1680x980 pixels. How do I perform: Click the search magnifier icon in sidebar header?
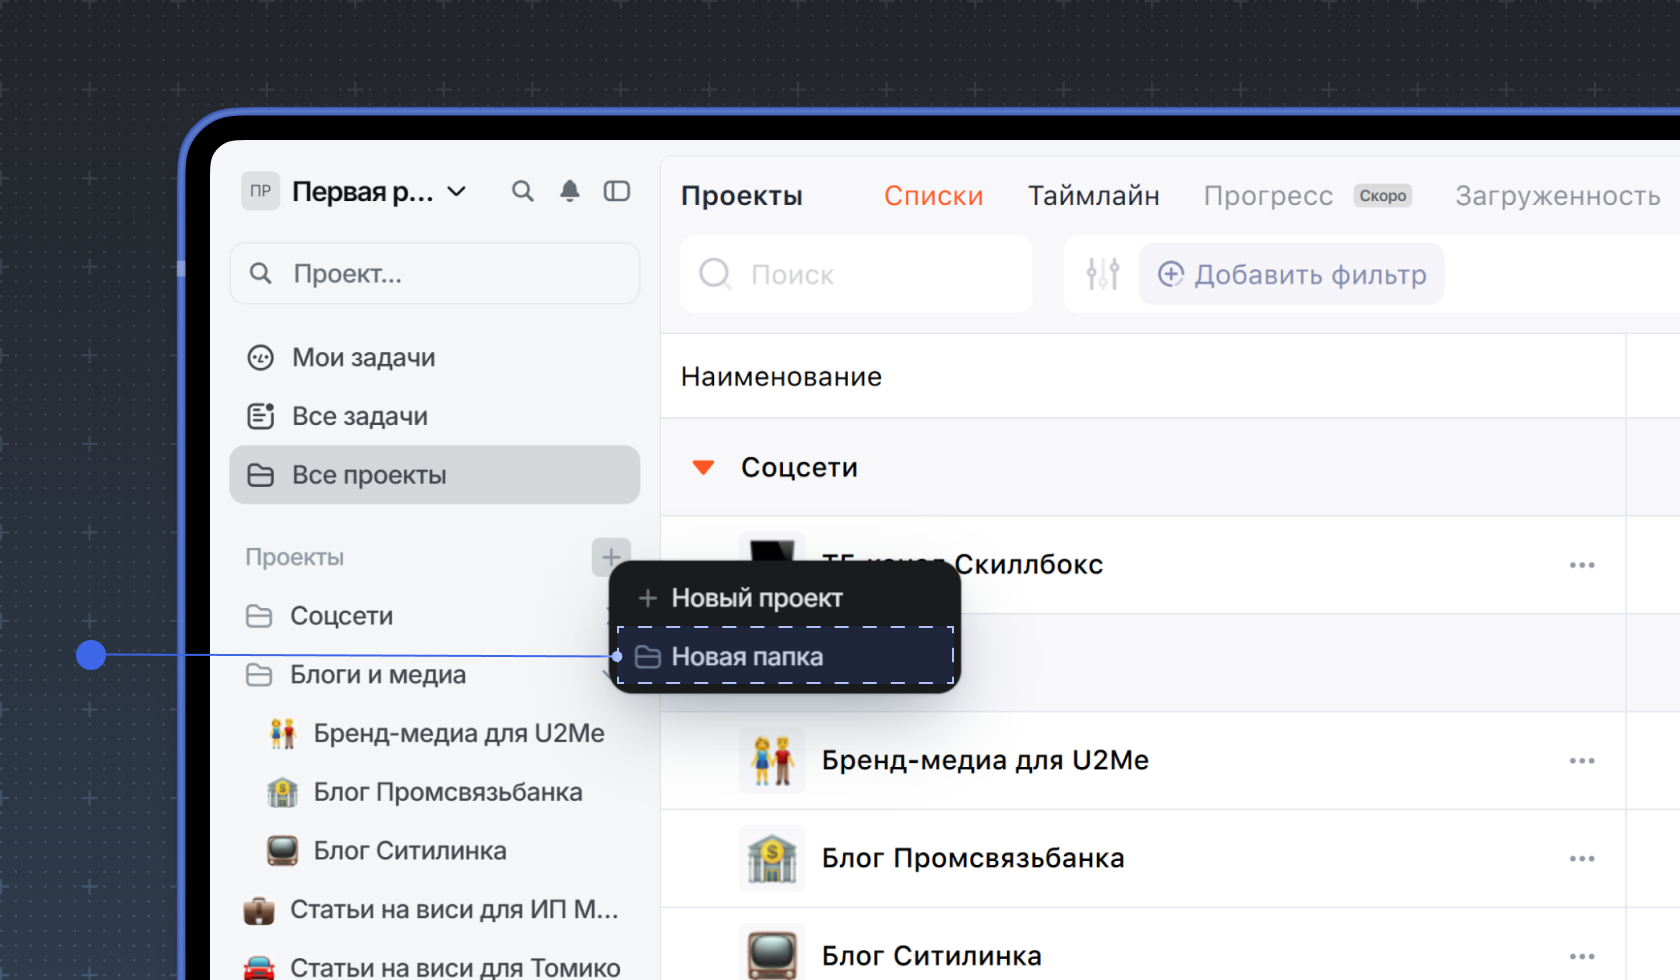pyautogui.click(x=522, y=191)
